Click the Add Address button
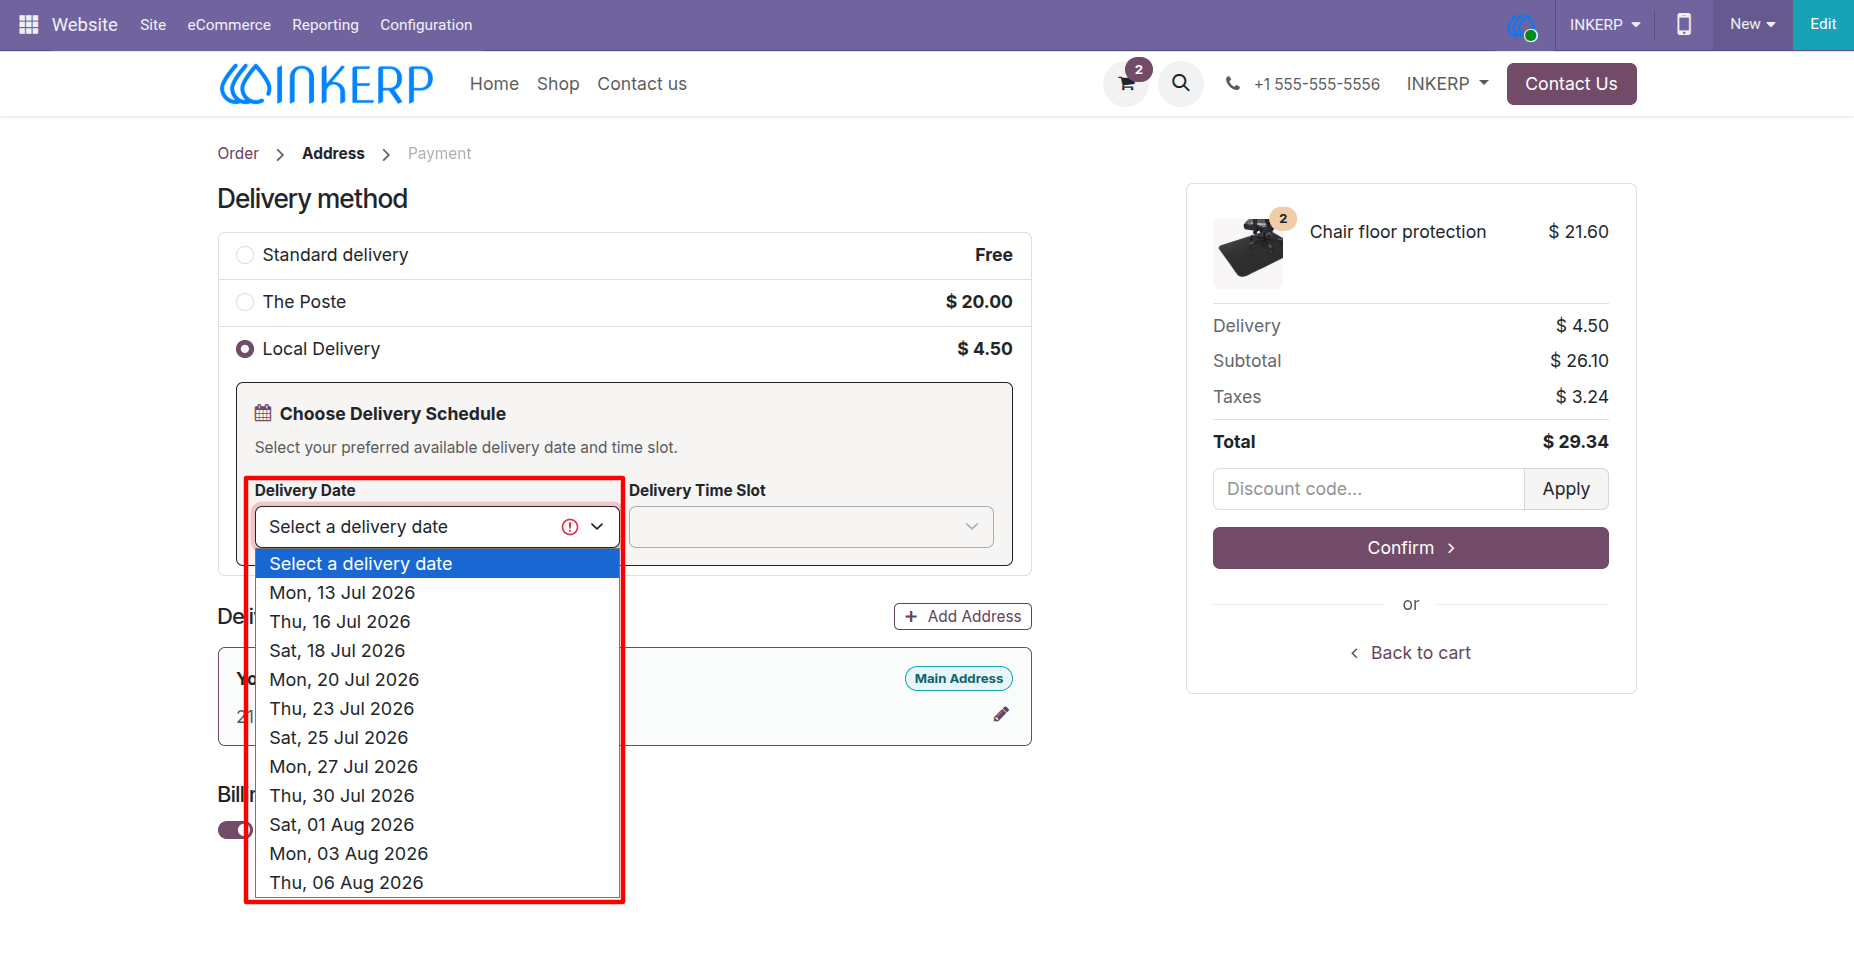Image resolution: width=1854 pixels, height=966 pixels. (x=962, y=617)
